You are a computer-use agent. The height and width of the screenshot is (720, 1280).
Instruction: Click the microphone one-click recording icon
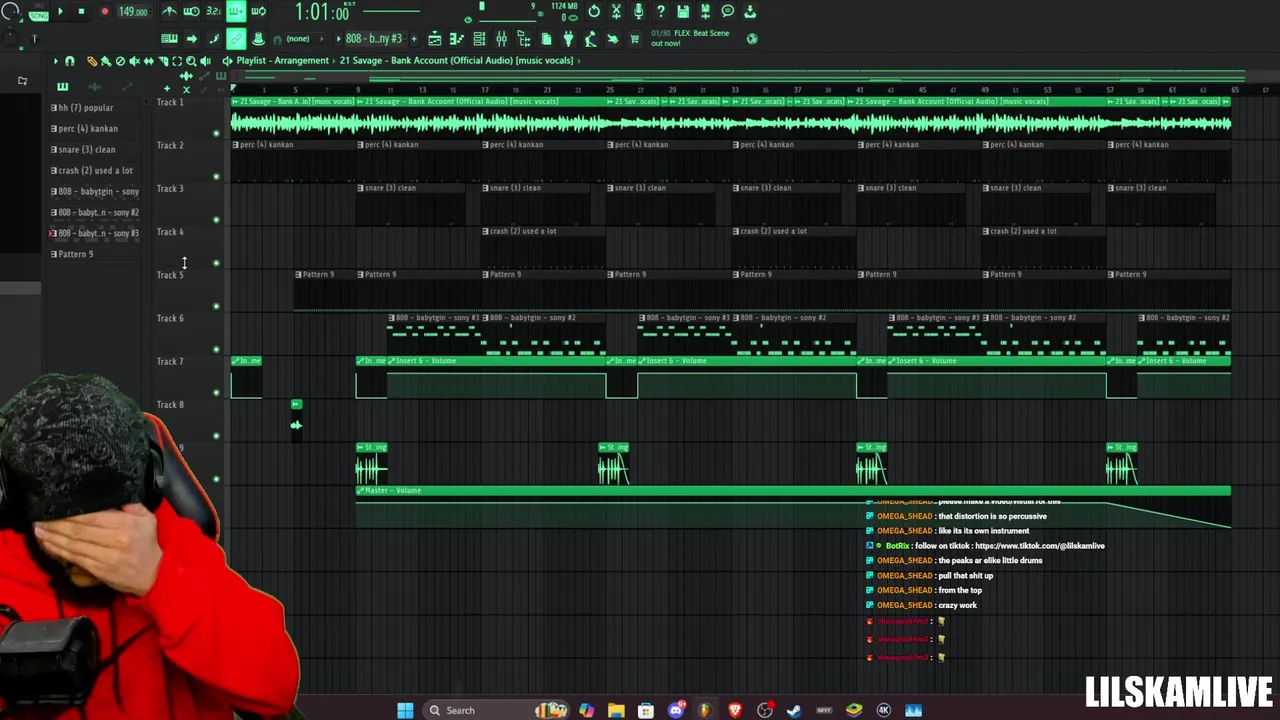[x=639, y=12]
